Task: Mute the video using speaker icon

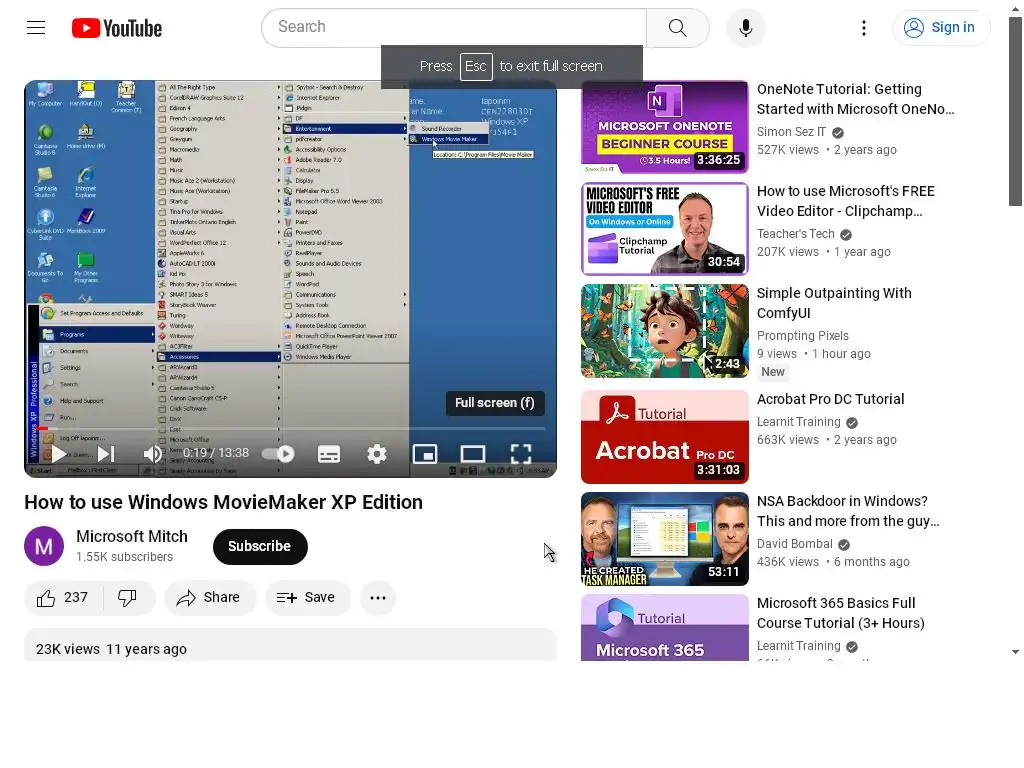Action: (x=152, y=454)
